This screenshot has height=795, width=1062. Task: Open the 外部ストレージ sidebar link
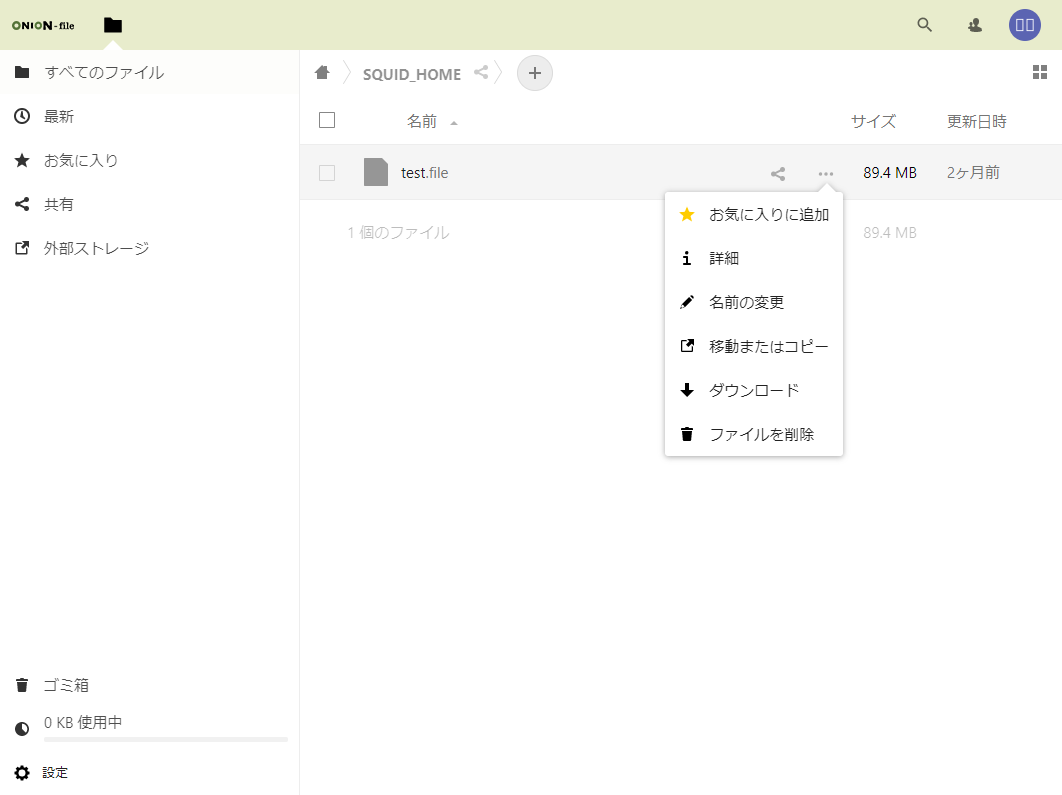(x=96, y=248)
